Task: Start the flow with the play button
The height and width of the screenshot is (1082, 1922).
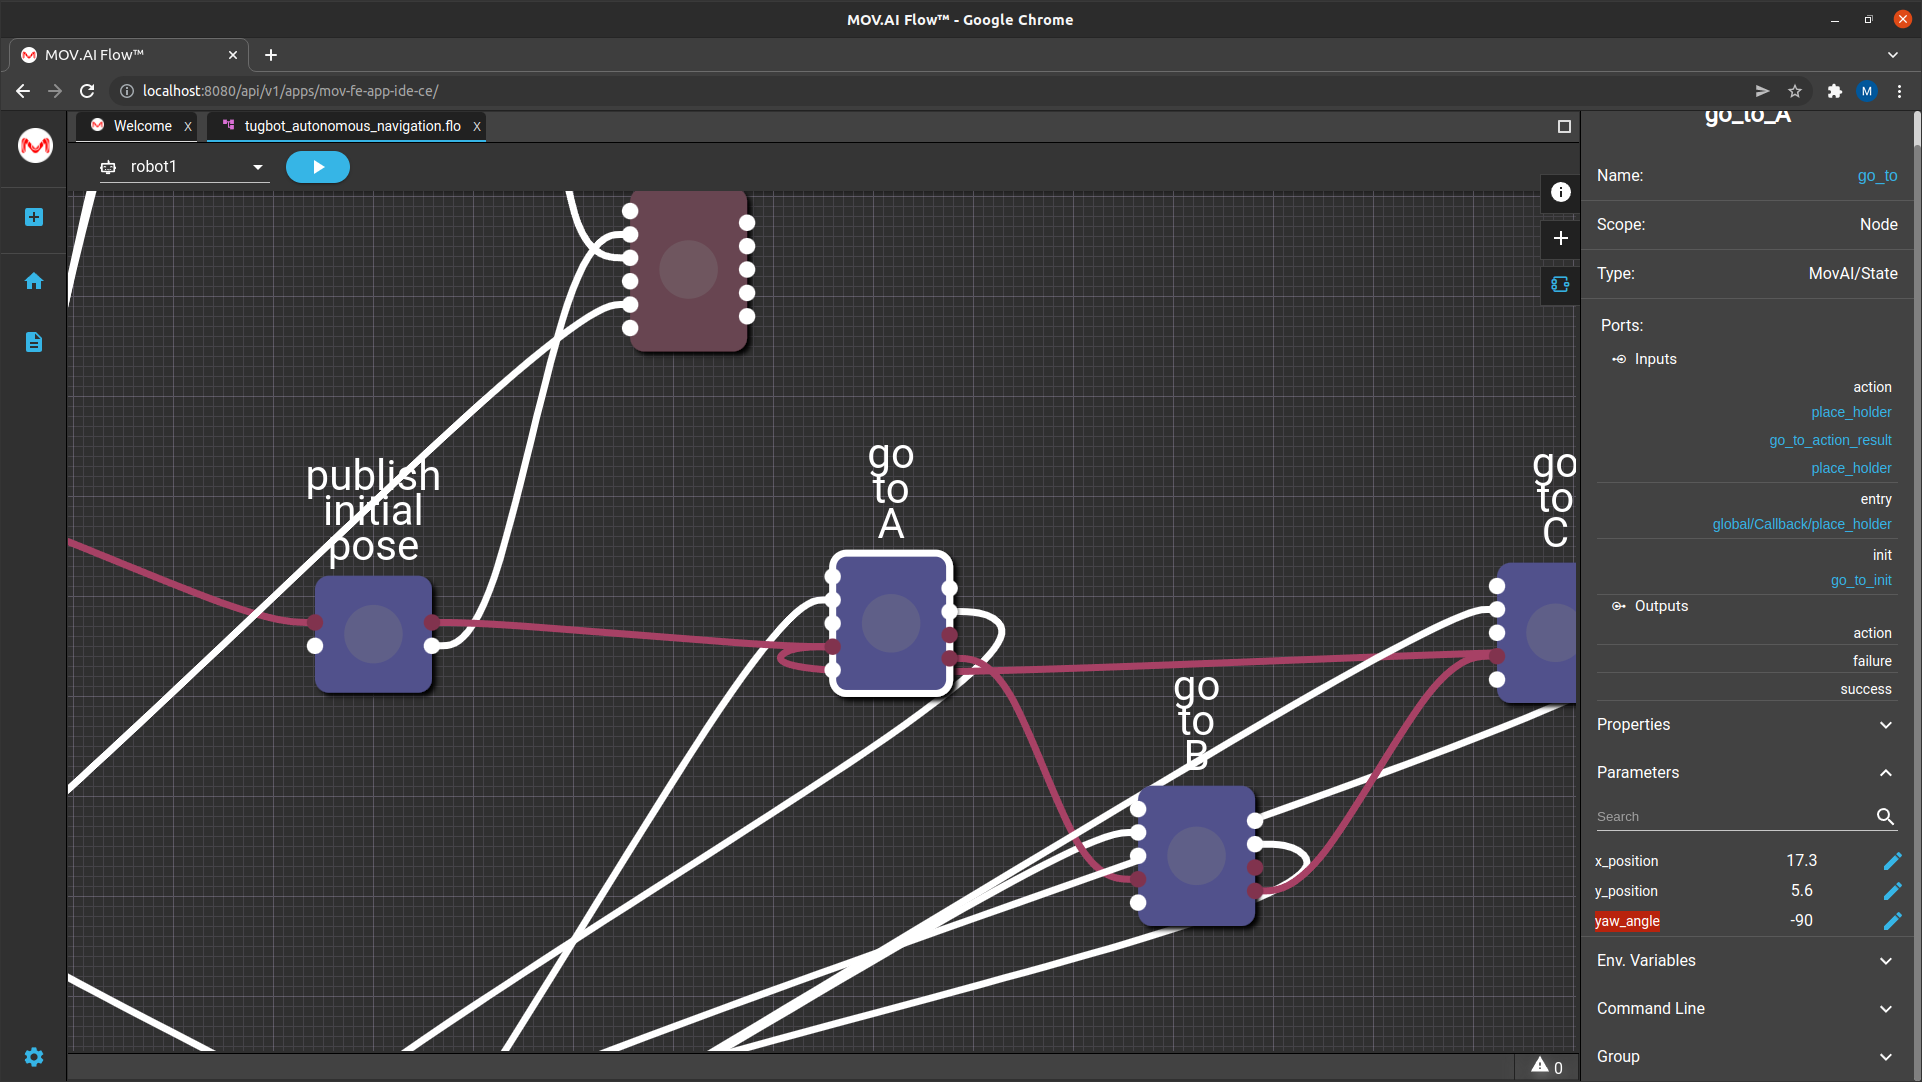Action: tap(318, 167)
